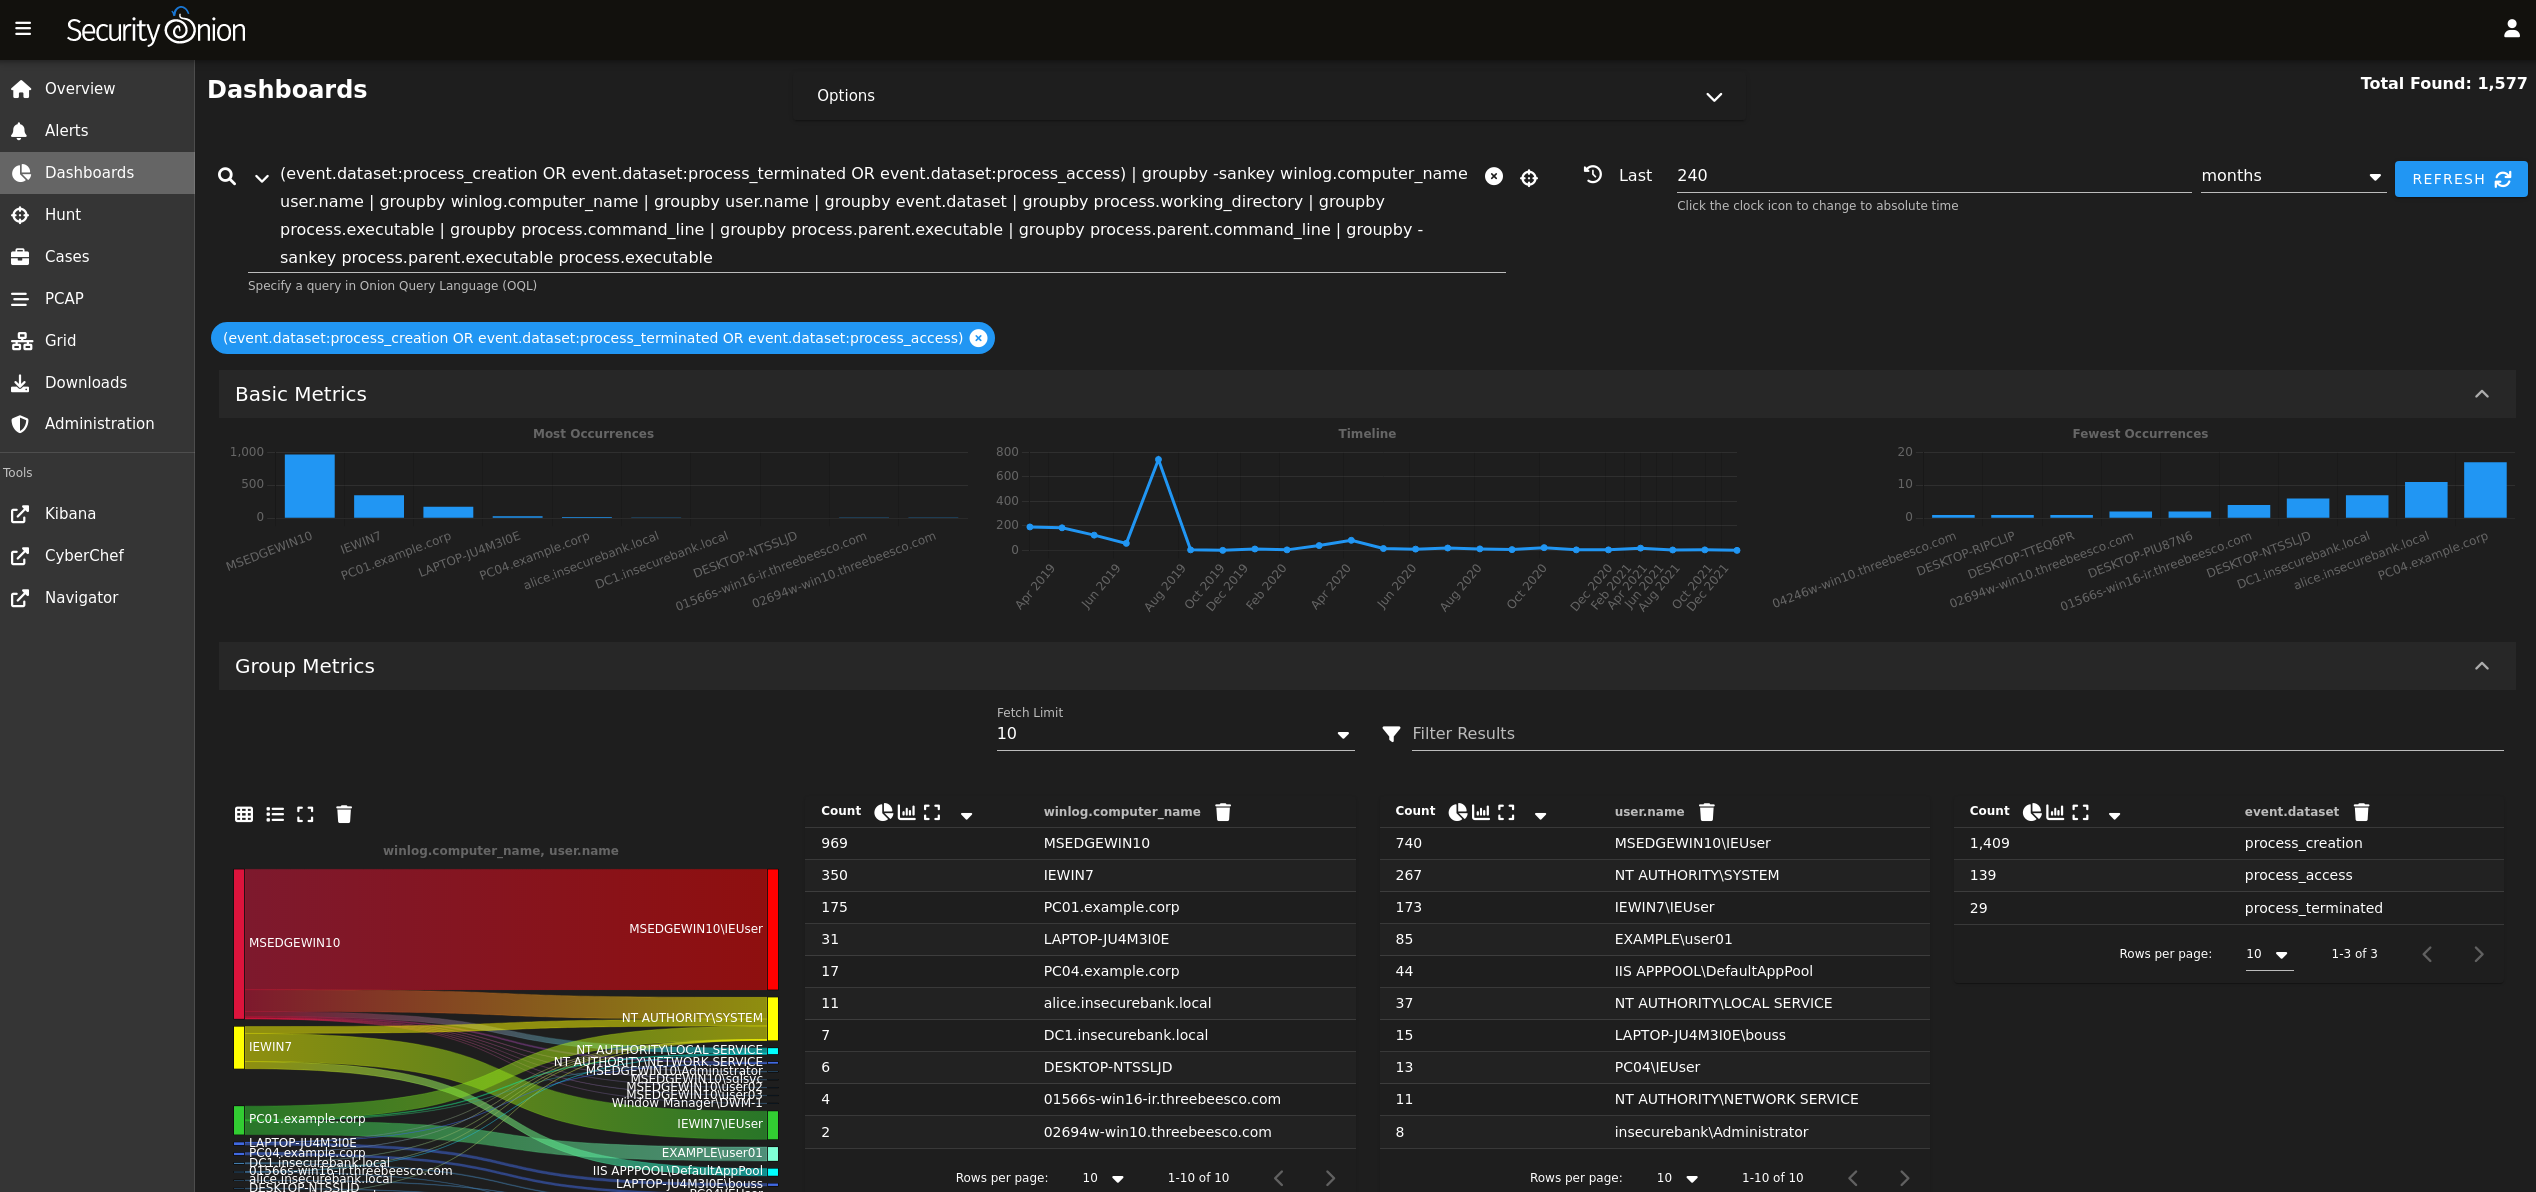
Task: Open the Kibana external link
Action: coord(70,513)
